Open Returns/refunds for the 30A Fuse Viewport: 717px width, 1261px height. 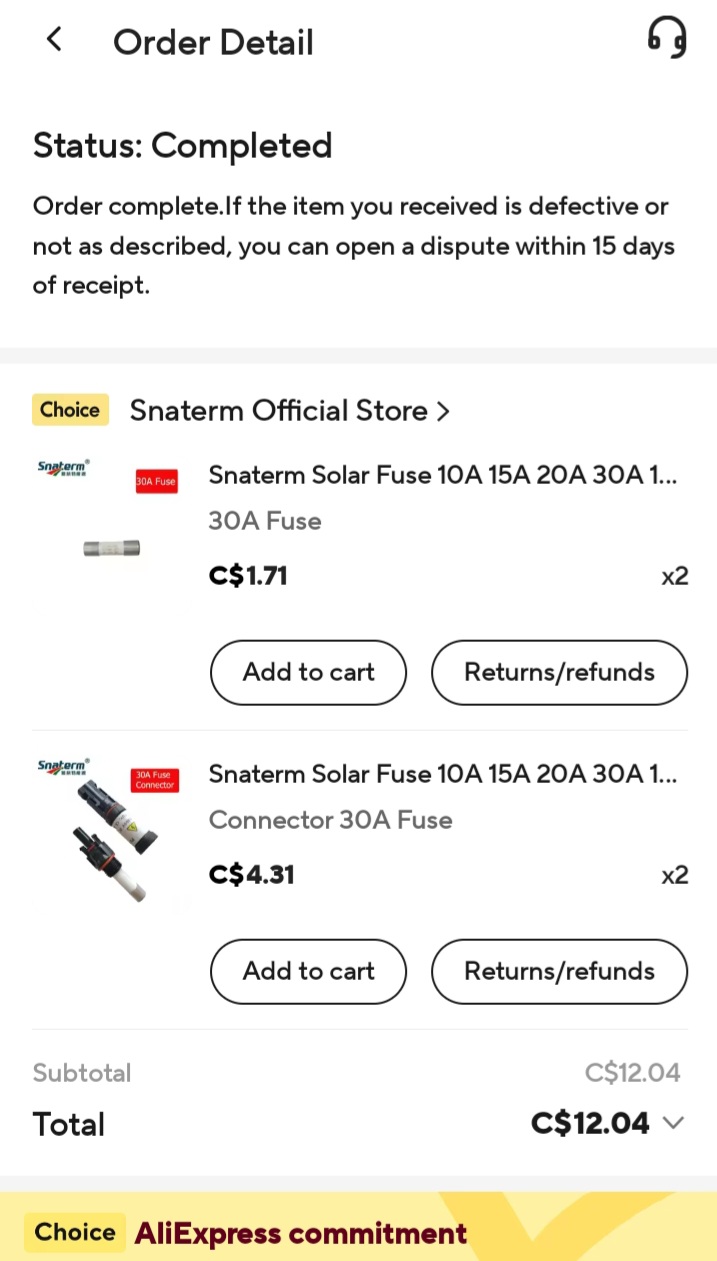coord(559,672)
